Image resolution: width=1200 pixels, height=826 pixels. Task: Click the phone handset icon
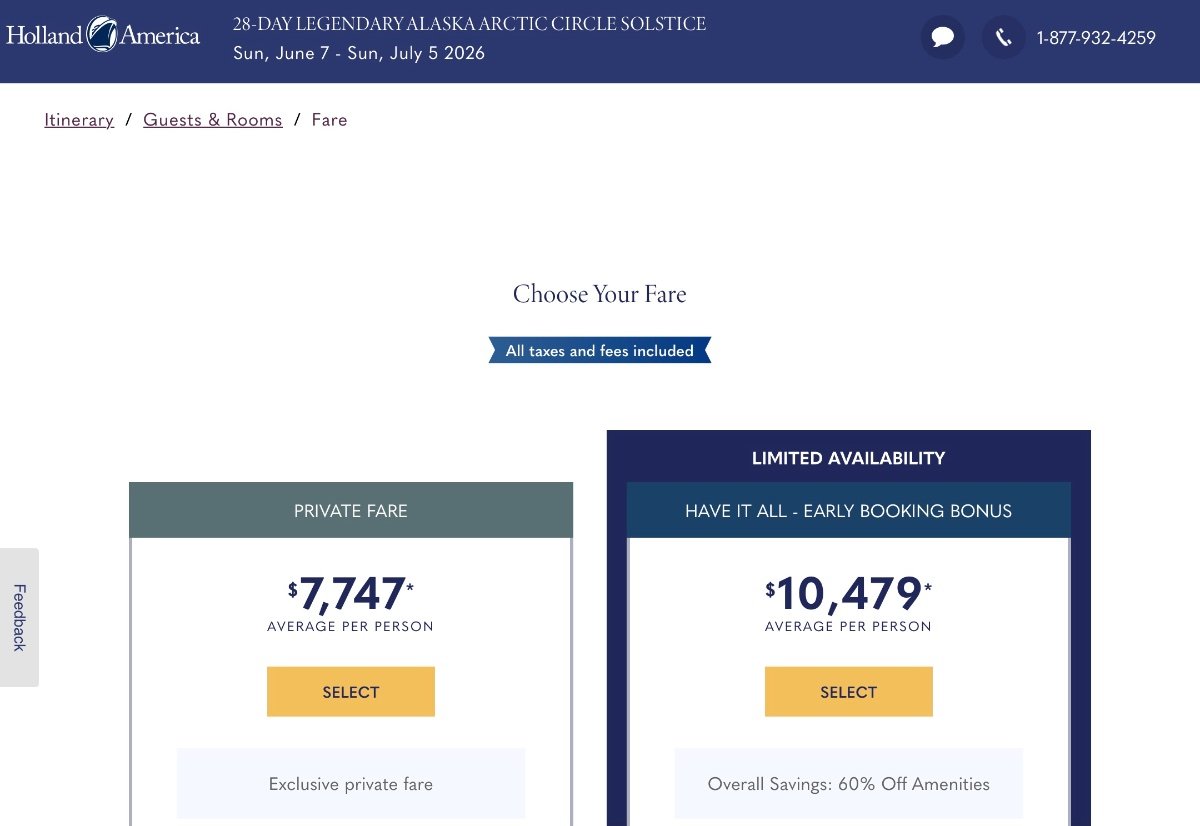click(1003, 38)
